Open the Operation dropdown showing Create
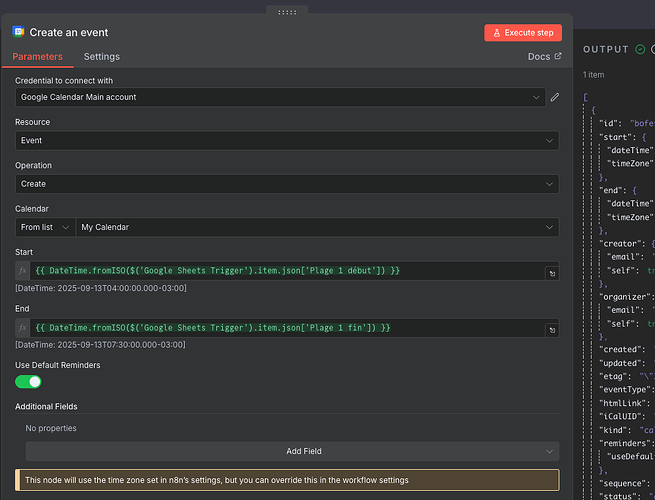This screenshot has width=655, height=500. [286, 184]
